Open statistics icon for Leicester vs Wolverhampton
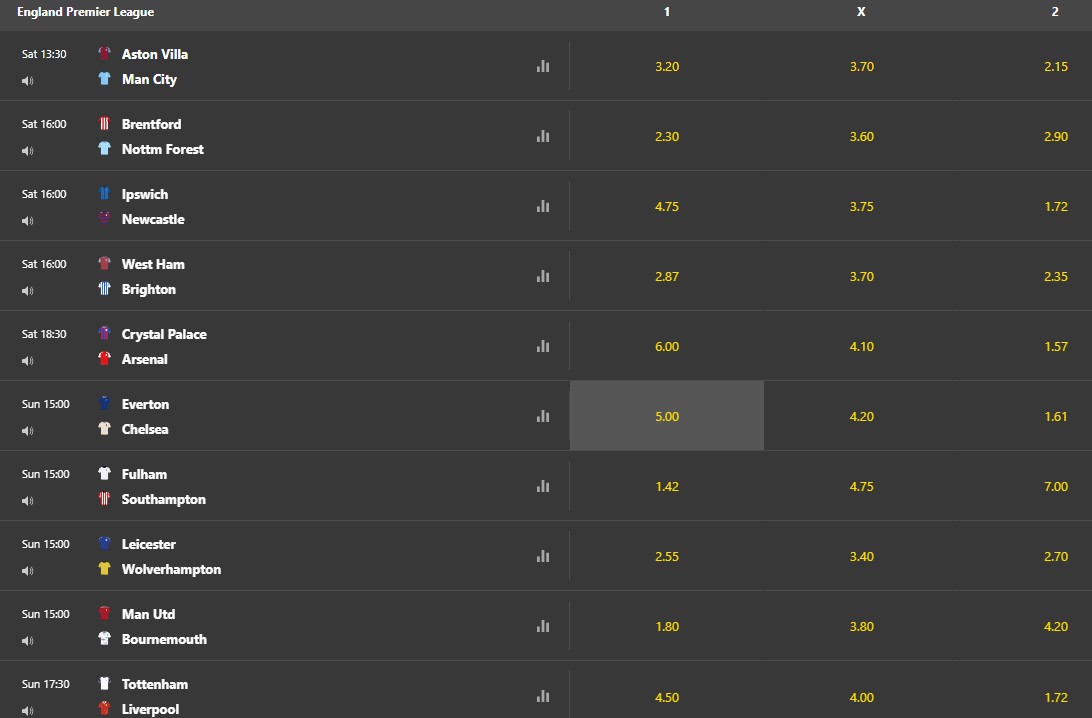 (543, 556)
